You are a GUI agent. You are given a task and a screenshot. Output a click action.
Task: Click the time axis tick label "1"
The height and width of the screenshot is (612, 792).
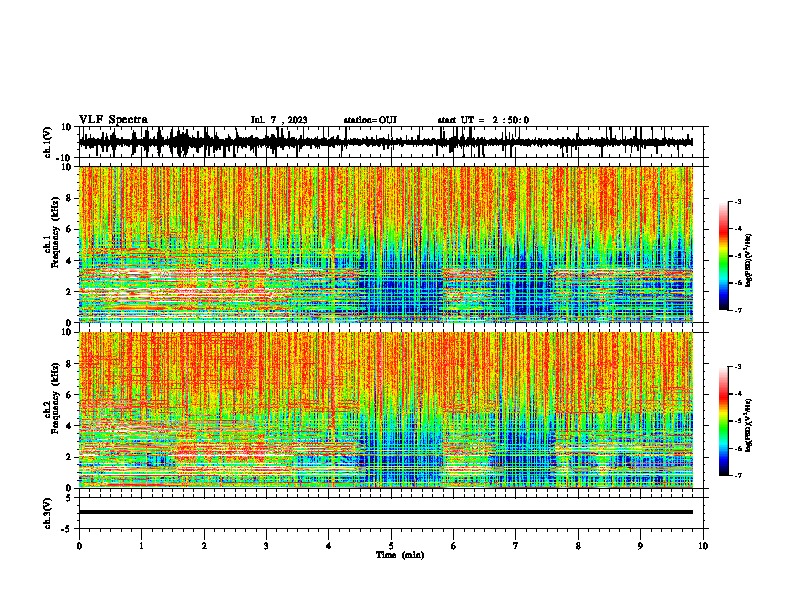141,546
